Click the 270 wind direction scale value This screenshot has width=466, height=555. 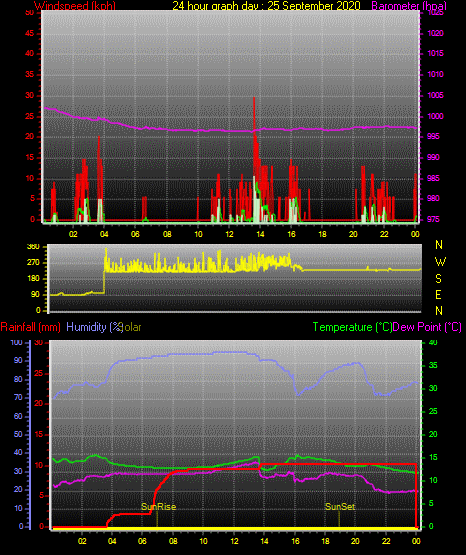(33, 263)
